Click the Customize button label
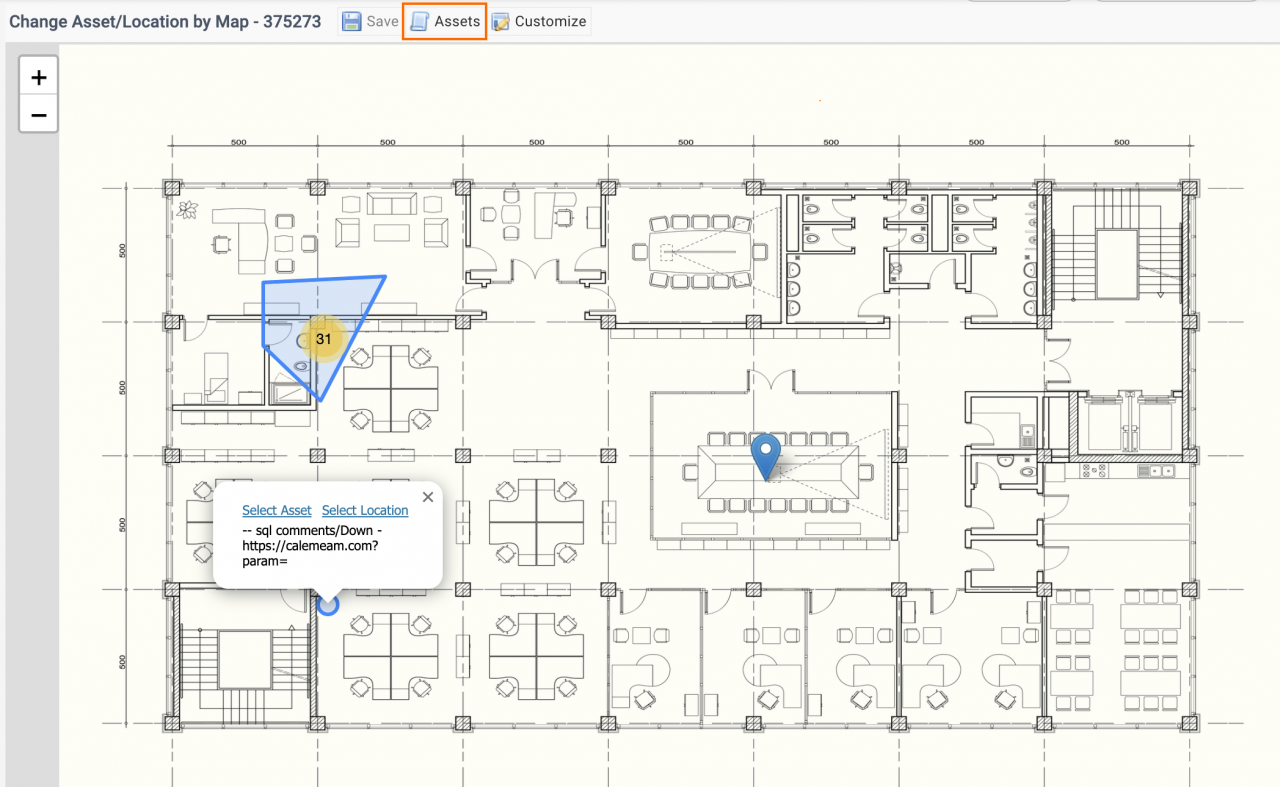This screenshot has width=1280, height=787. click(550, 21)
